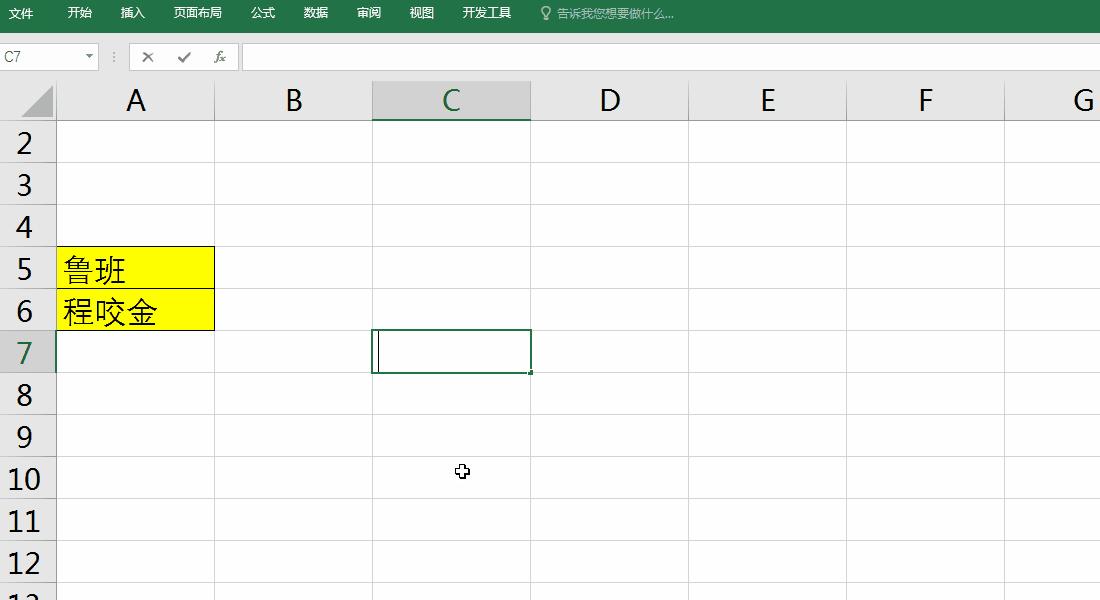Click the Cancel X icon on formula bar
This screenshot has width=1100, height=600.
click(148, 57)
